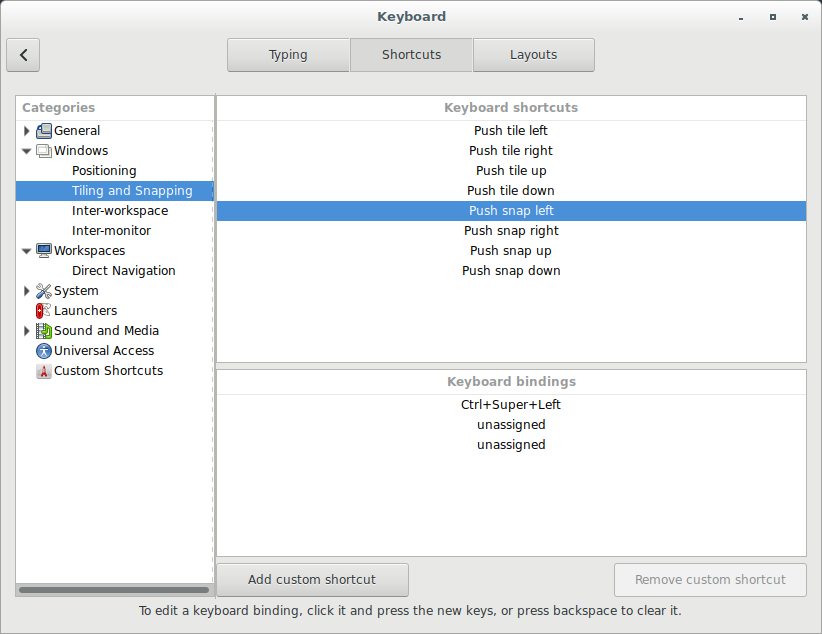Click the Workspaces monitor icon

click(x=44, y=251)
